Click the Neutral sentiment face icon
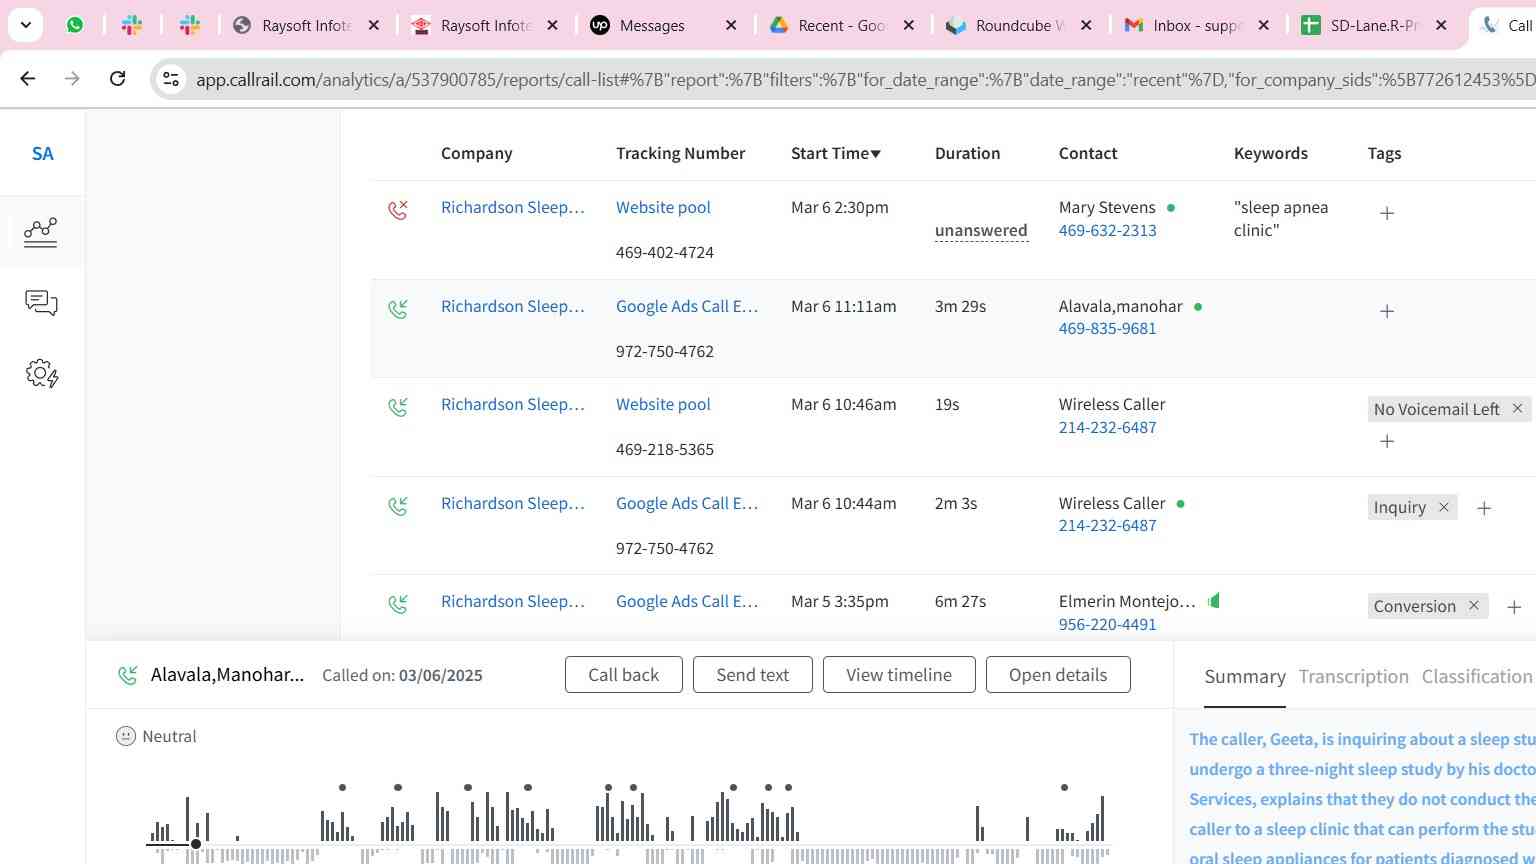 [126, 736]
